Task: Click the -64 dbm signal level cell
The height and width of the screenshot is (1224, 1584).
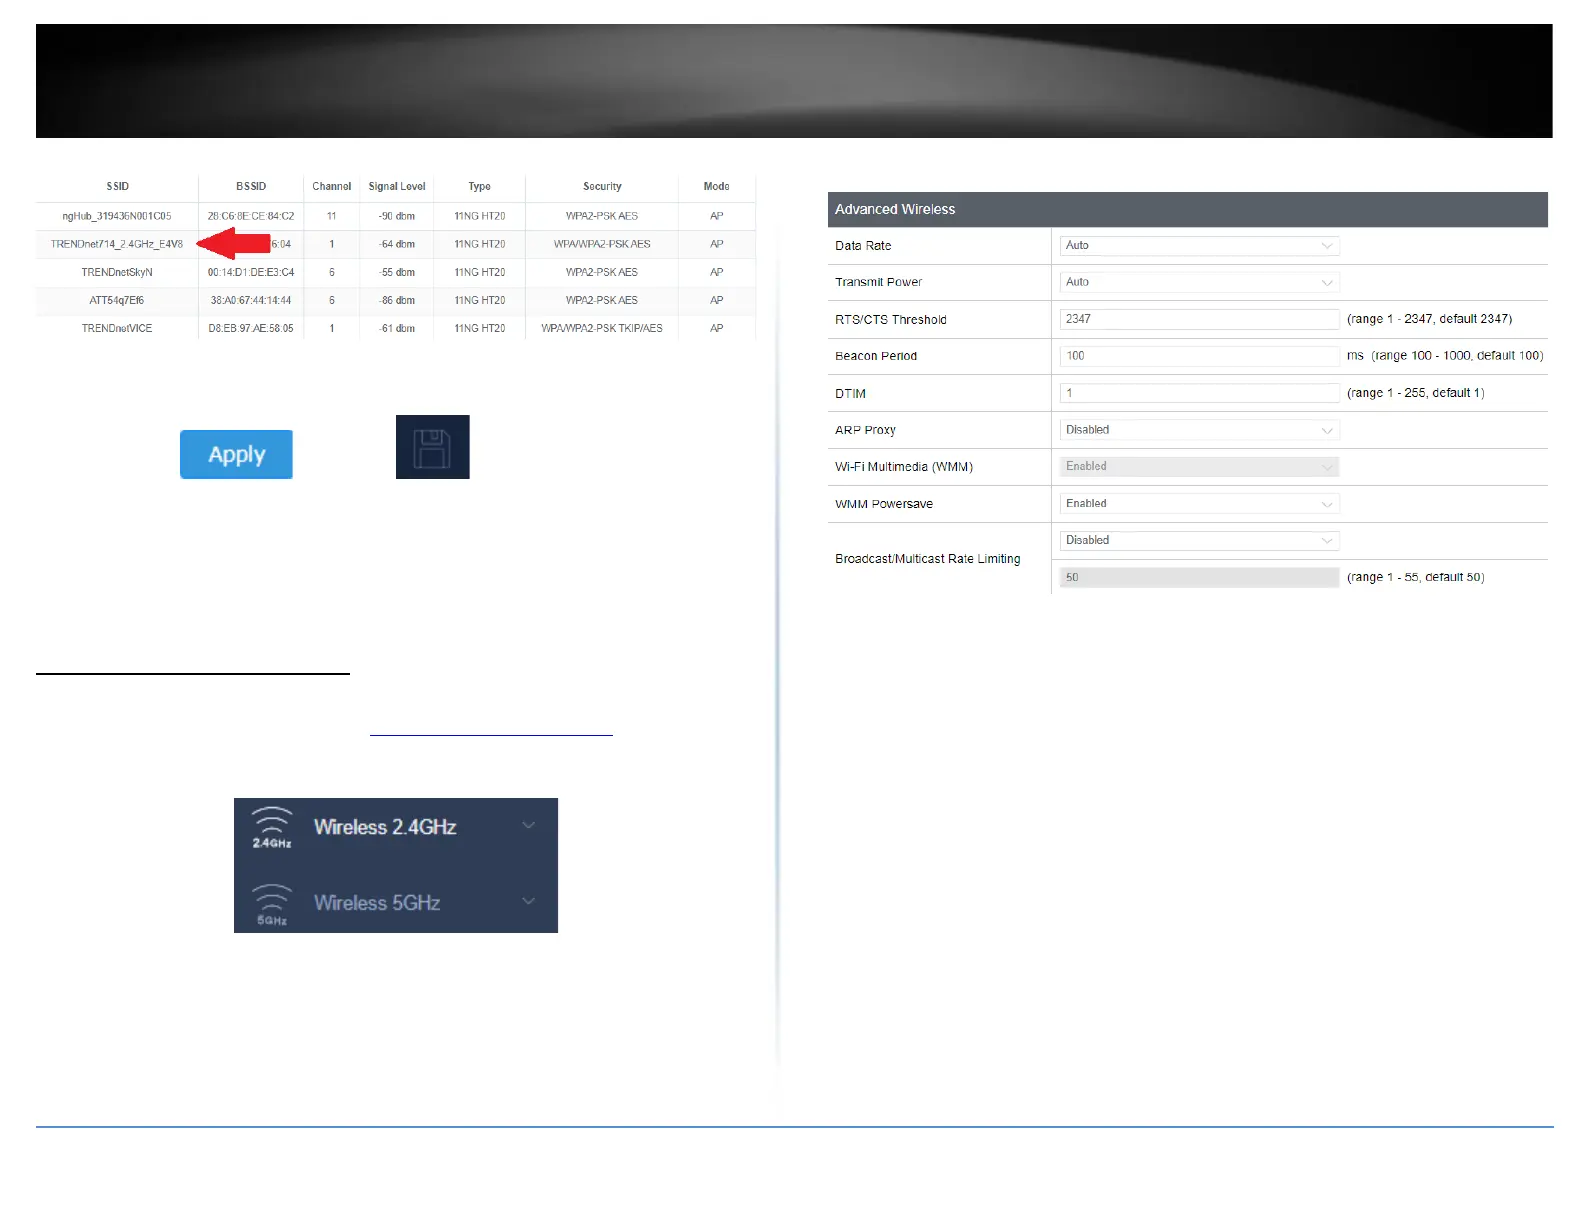Action: coord(397,244)
